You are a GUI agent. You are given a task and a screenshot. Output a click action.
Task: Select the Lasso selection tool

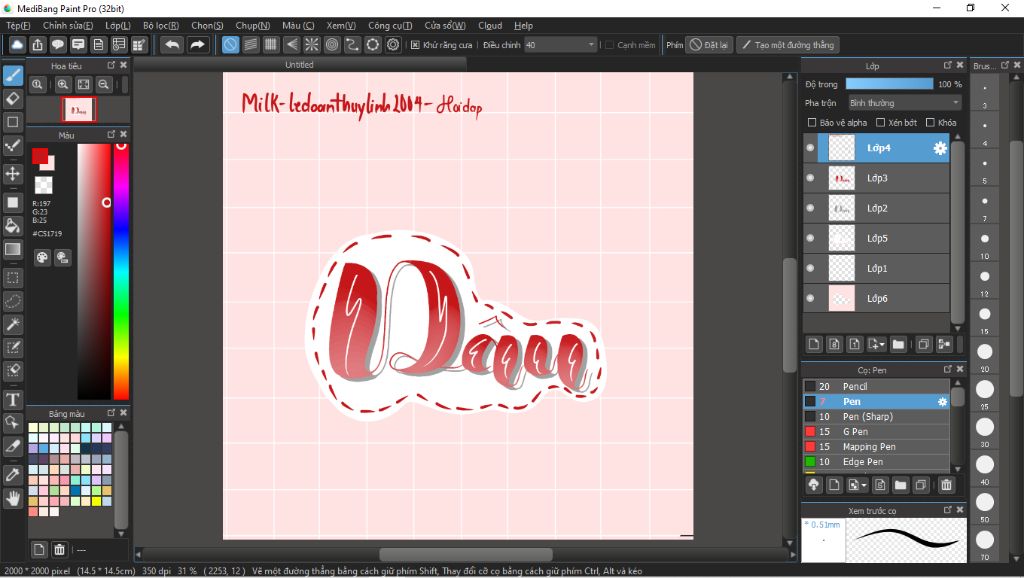coord(12,301)
